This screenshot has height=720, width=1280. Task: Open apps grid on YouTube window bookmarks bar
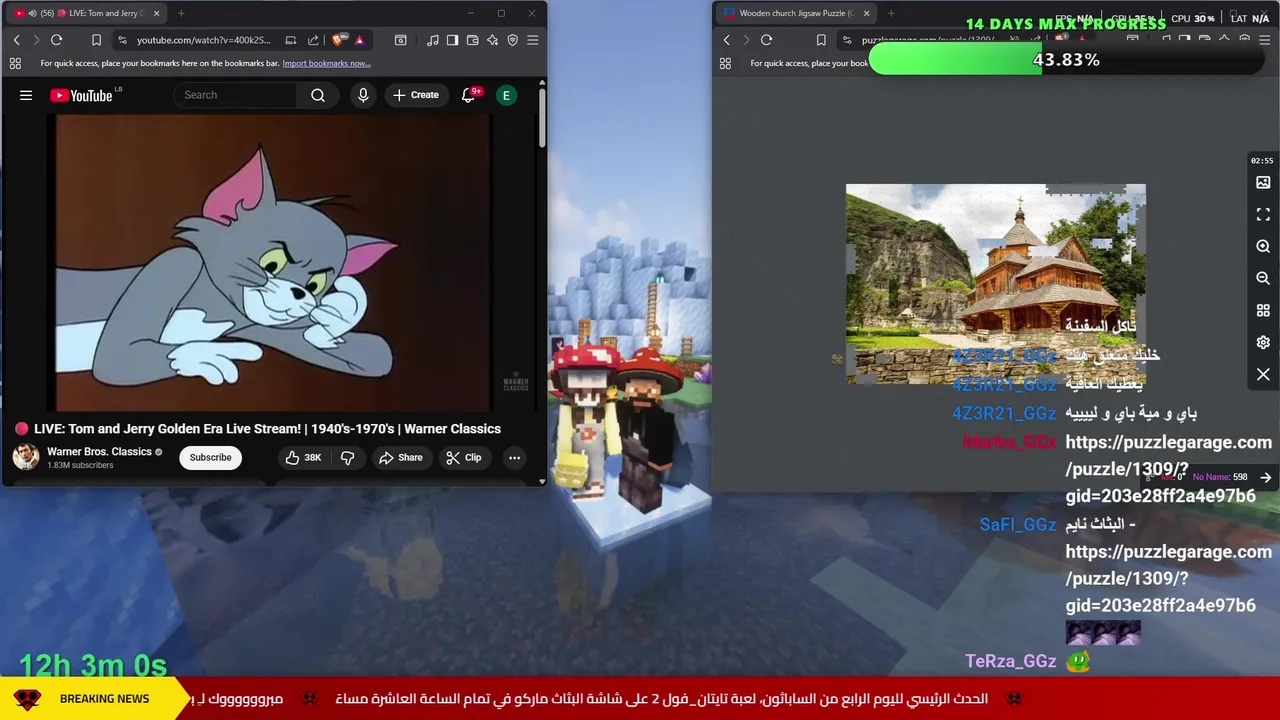tap(15, 63)
